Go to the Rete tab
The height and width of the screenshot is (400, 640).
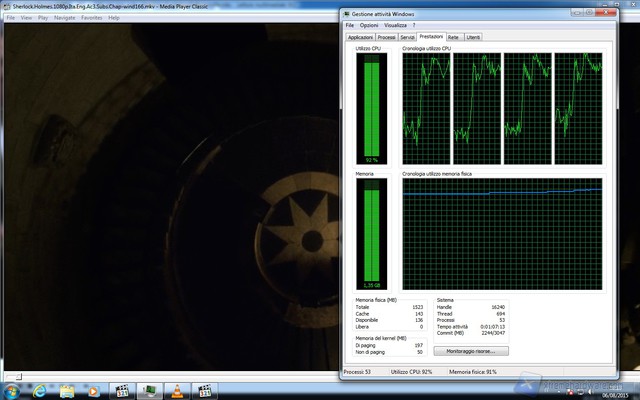453,36
